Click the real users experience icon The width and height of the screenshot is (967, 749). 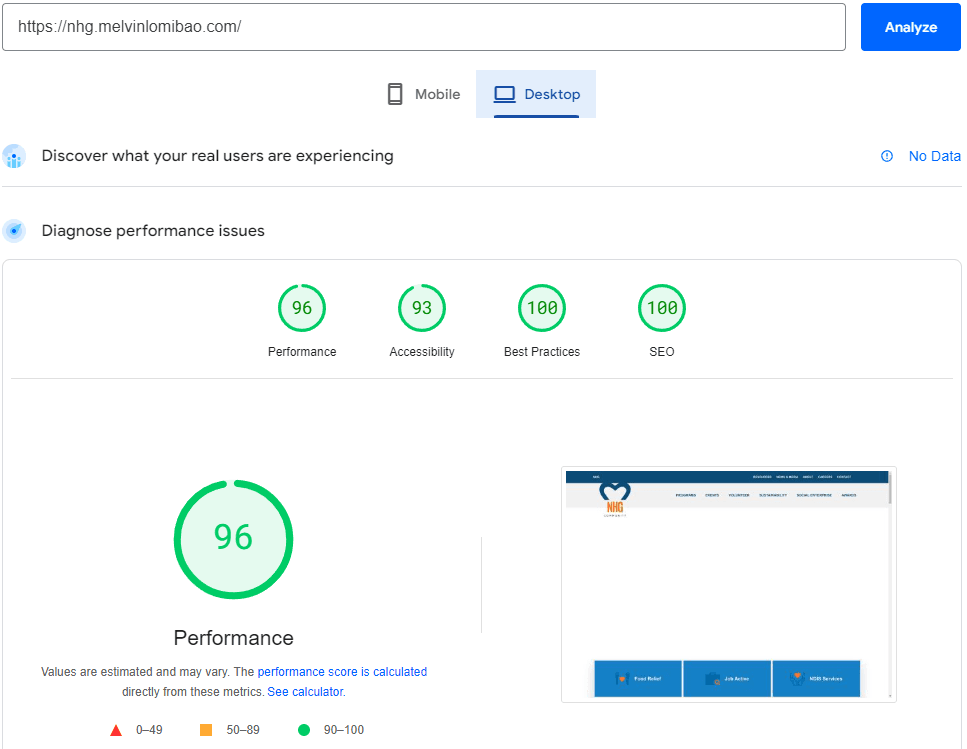tap(14, 156)
